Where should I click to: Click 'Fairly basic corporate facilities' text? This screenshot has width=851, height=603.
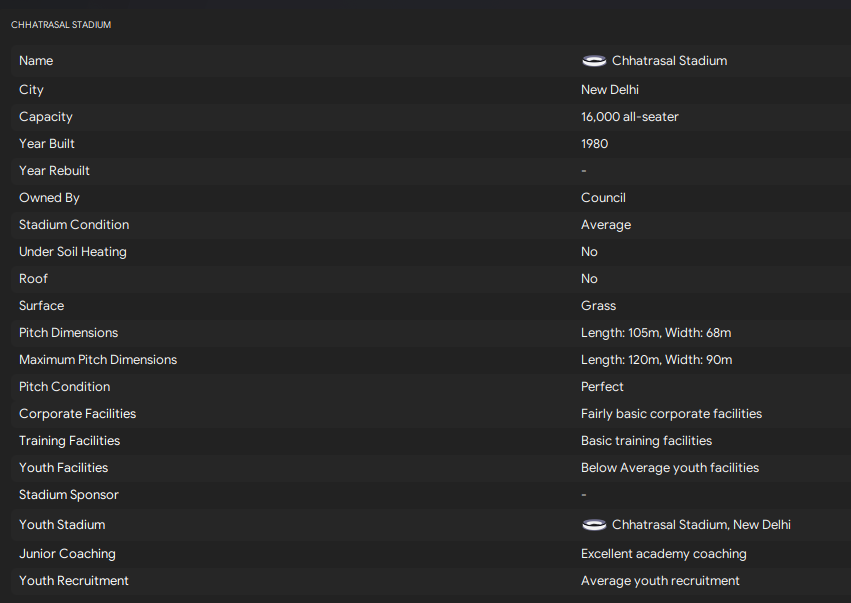[x=671, y=414]
